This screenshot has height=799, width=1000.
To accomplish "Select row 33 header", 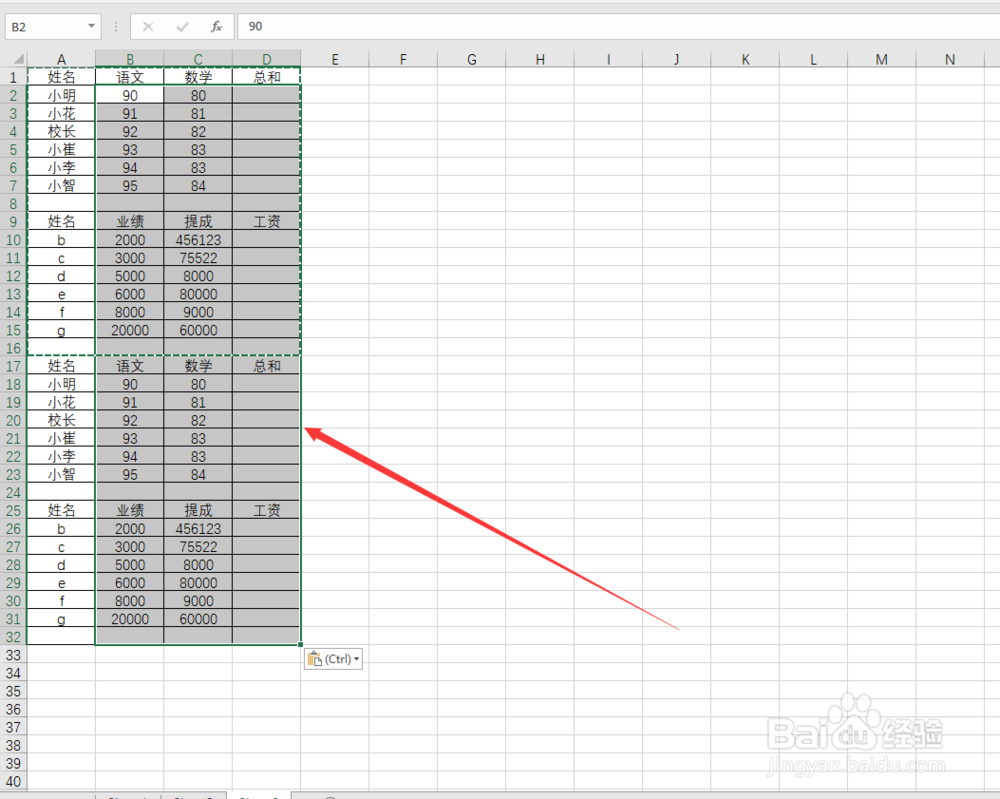I will [13, 655].
